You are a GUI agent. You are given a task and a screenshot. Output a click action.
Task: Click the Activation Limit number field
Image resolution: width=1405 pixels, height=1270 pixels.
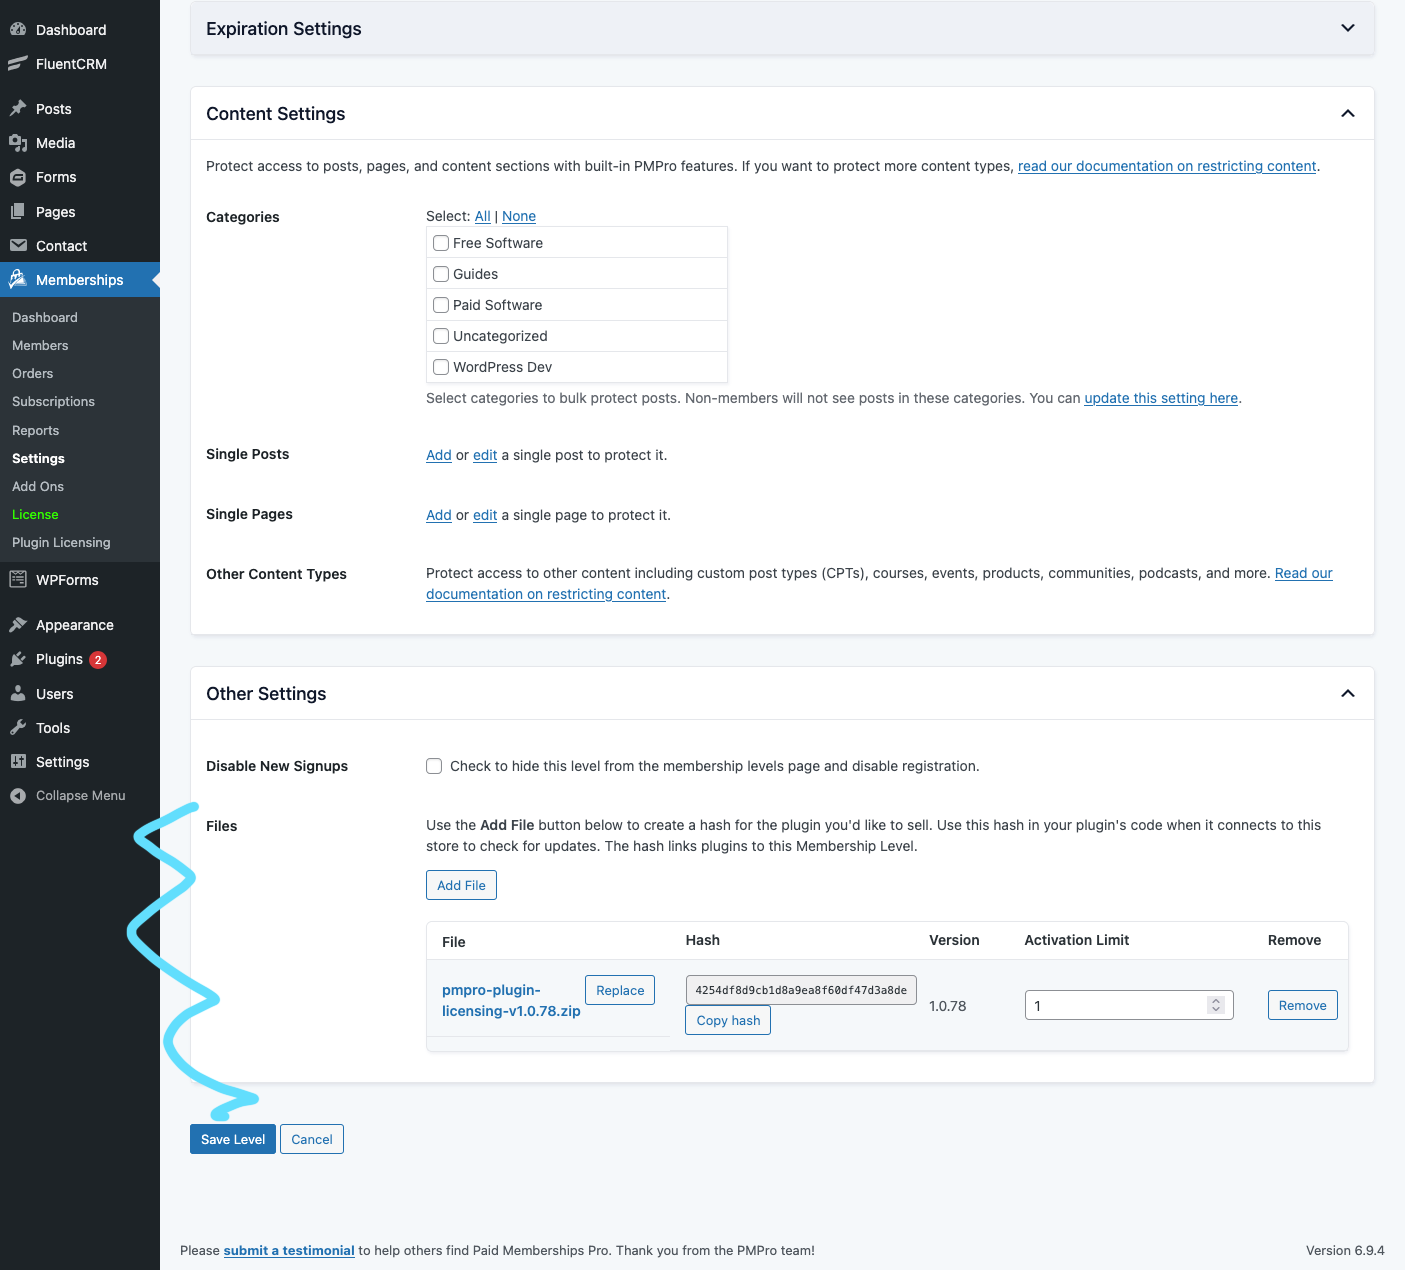[1129, 1005]
